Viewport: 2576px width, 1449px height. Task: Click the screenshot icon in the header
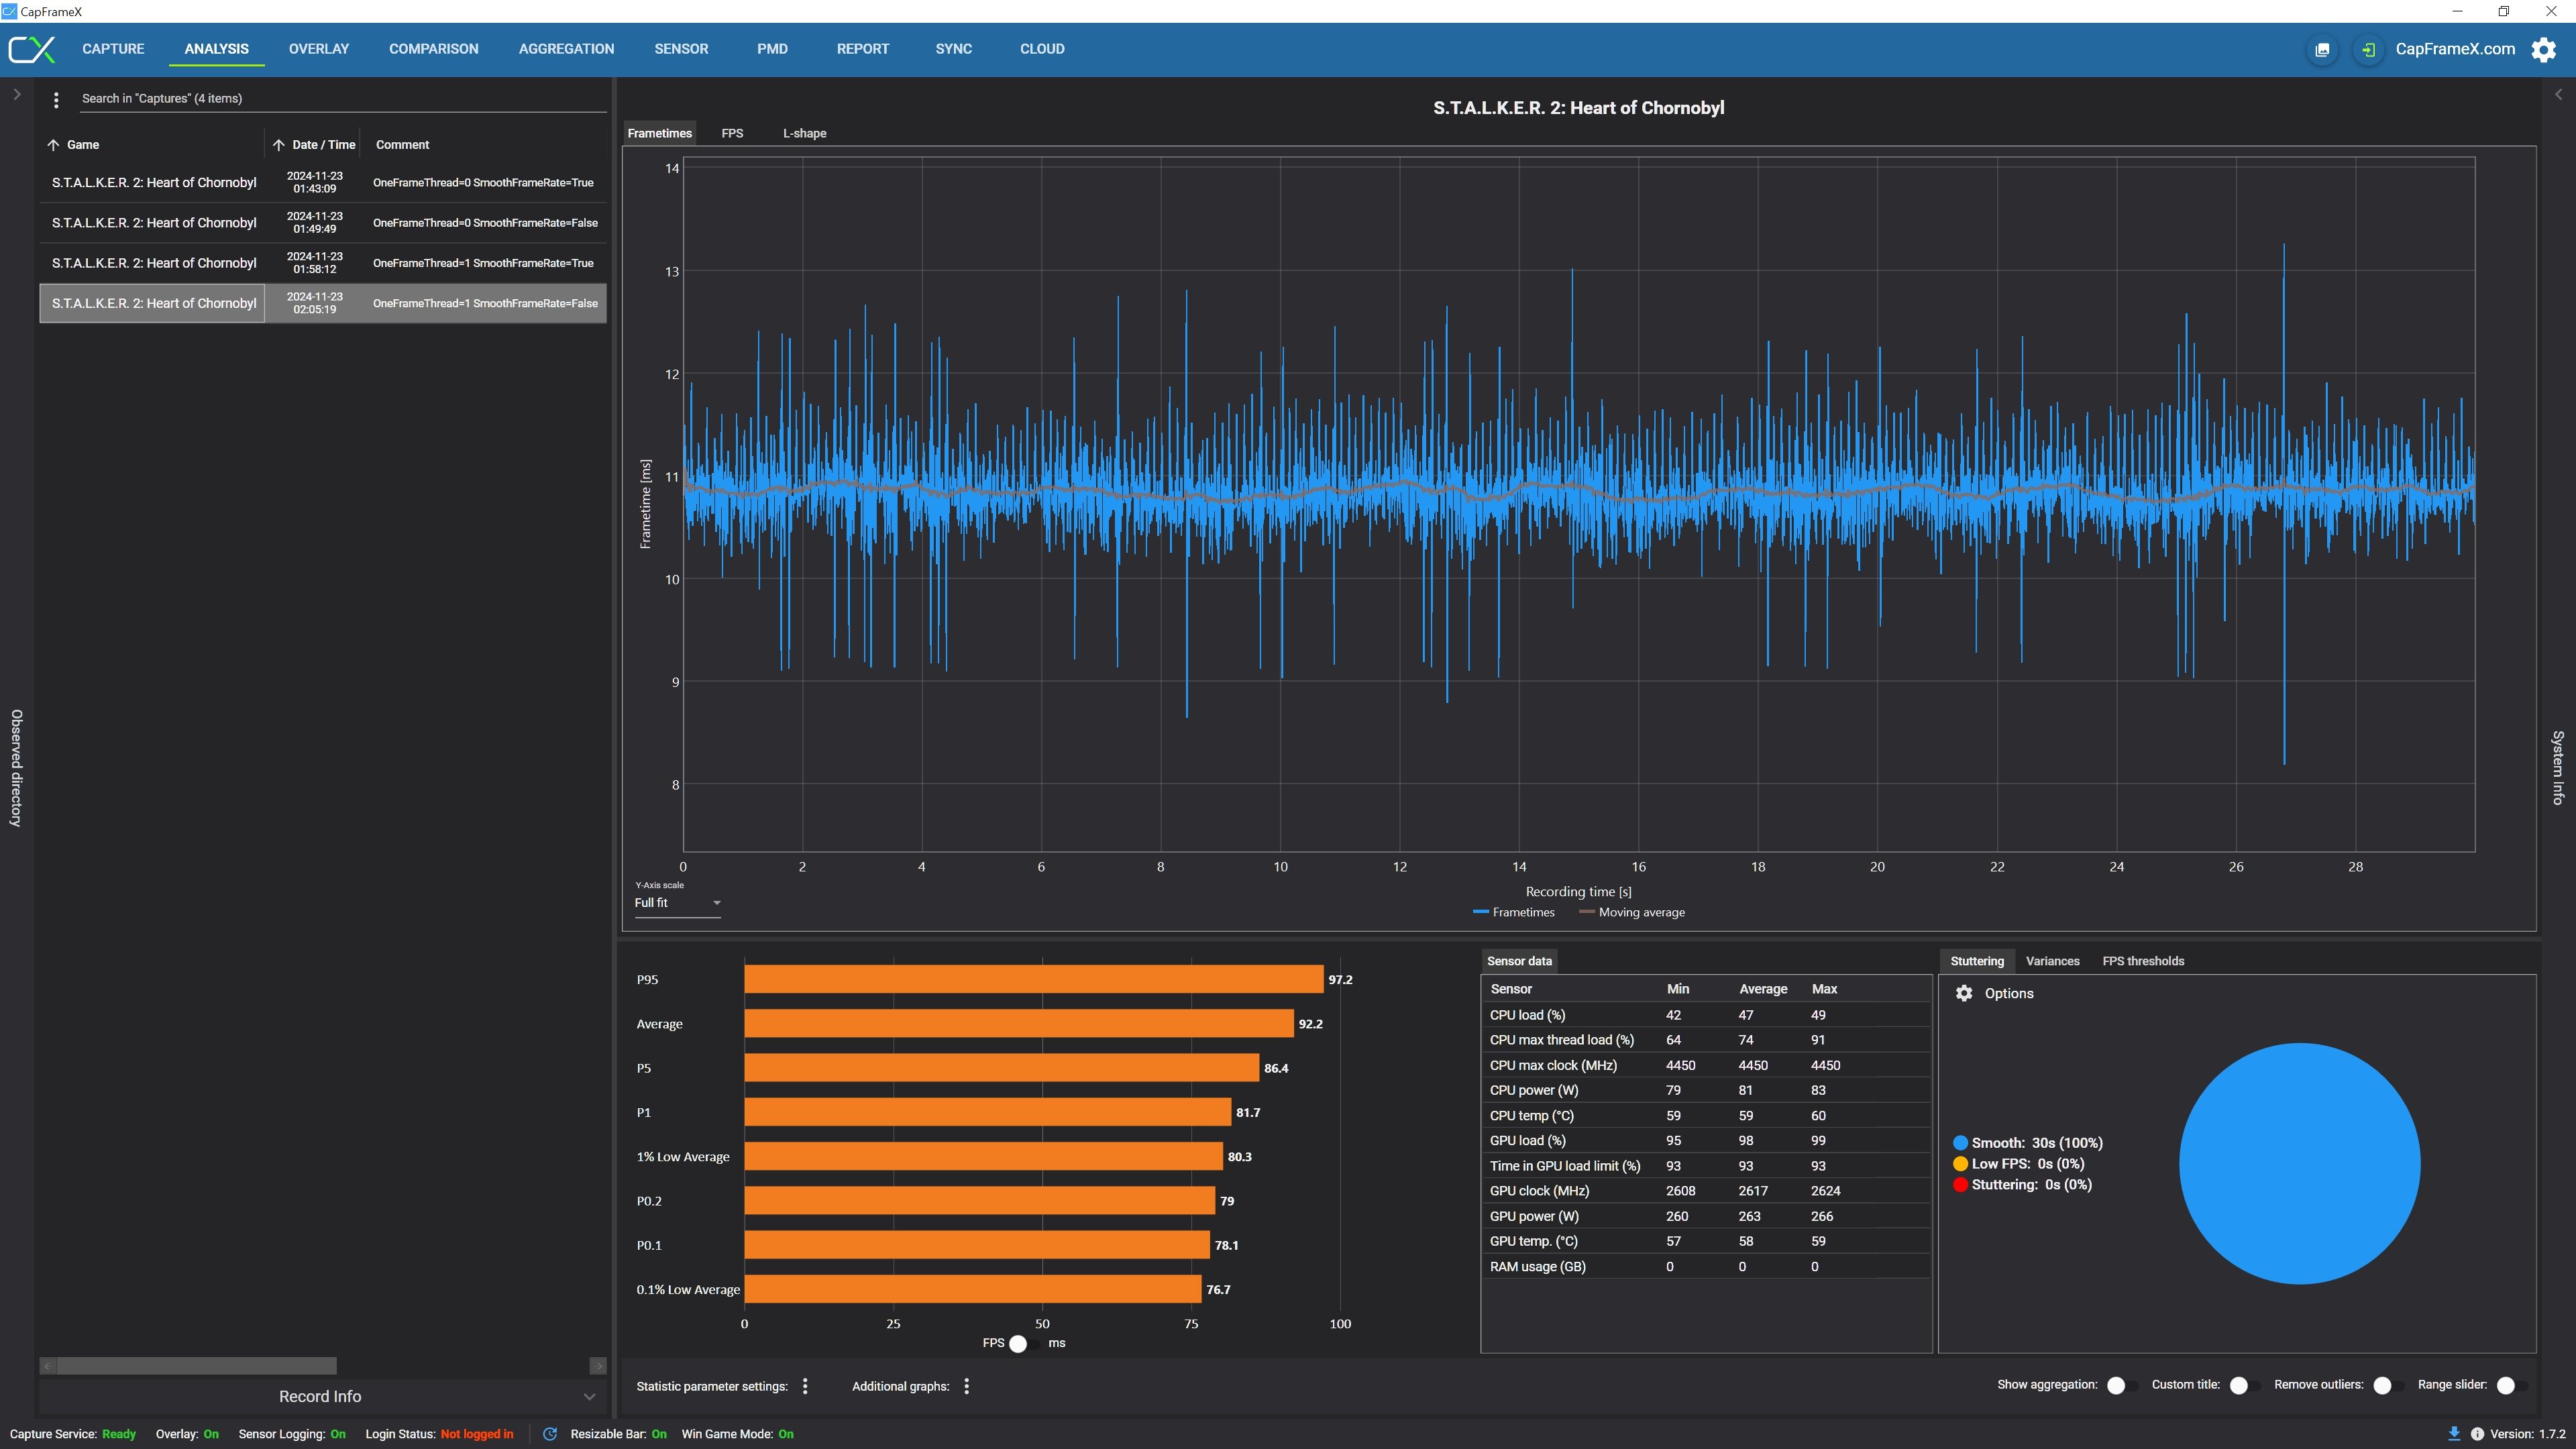[2322, 49]
